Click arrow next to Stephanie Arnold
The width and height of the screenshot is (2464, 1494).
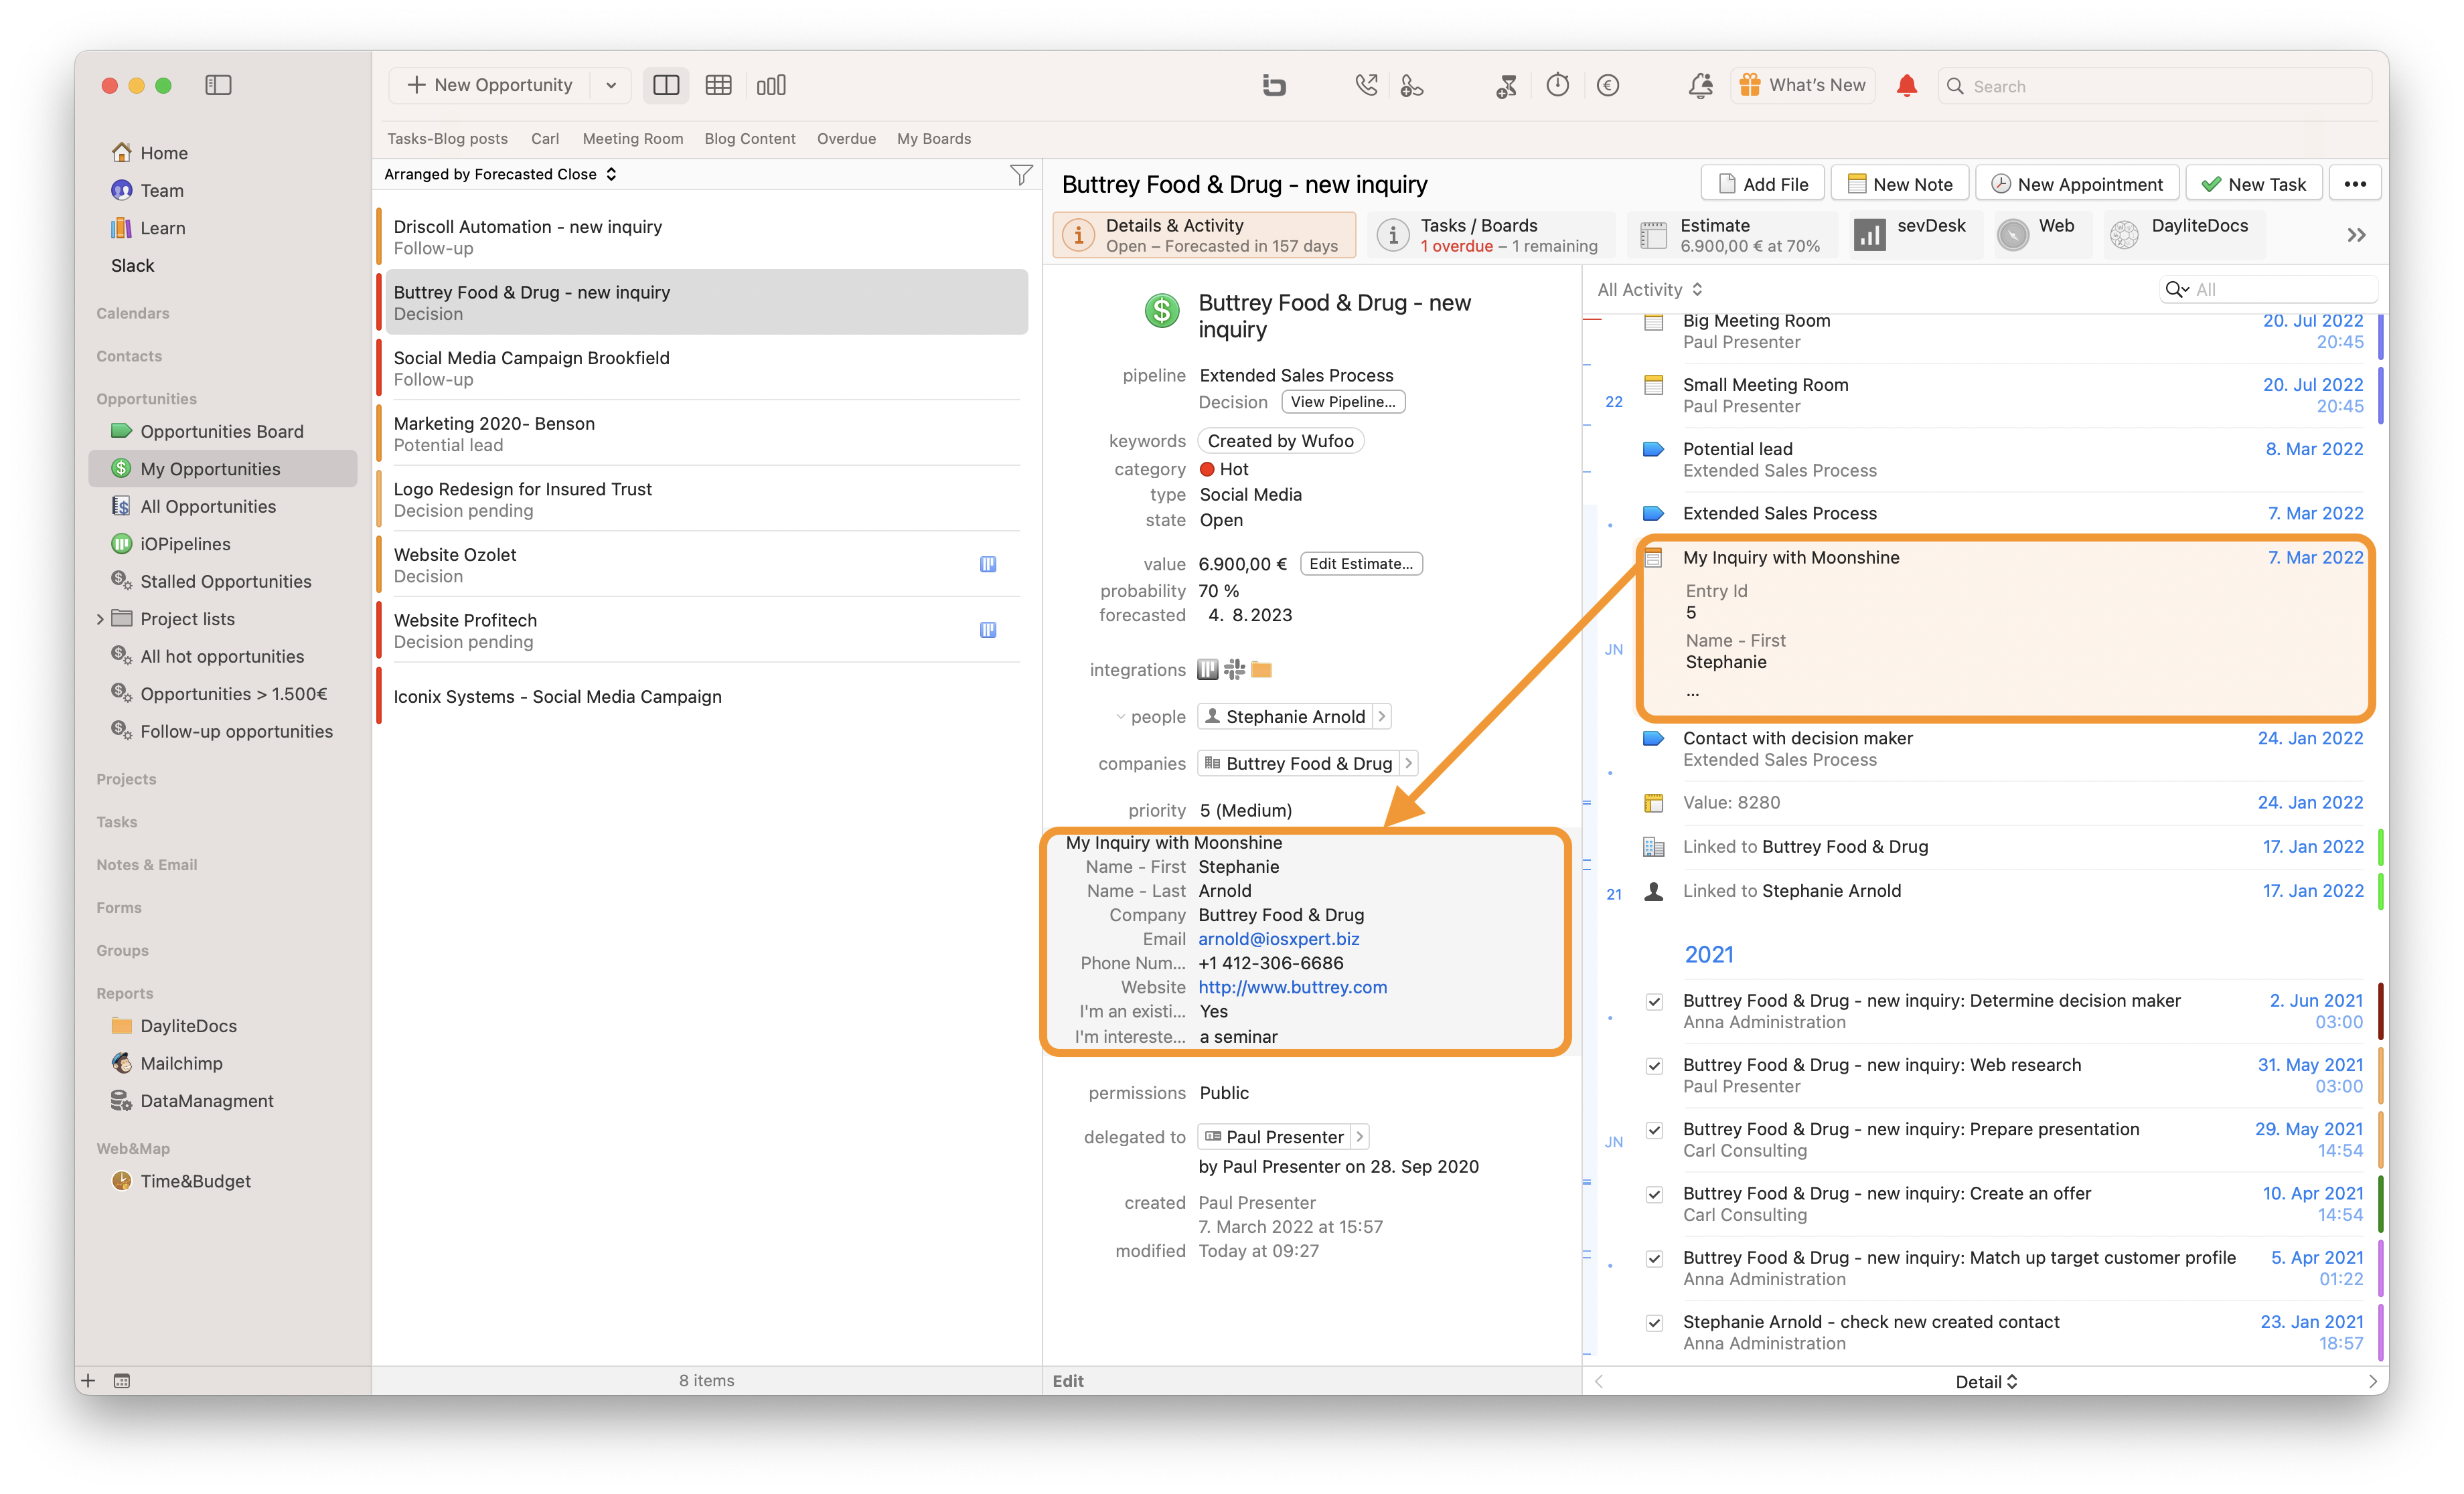click(1381, 717)
